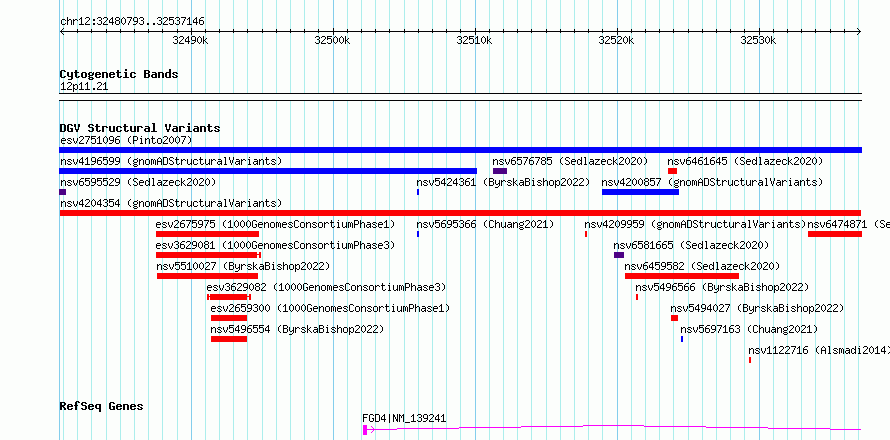Image resolution: width=890 pixels, height=440 pixels.
Task: Click the chr12:32480793..32537146 region text
Action: [132, 22]
